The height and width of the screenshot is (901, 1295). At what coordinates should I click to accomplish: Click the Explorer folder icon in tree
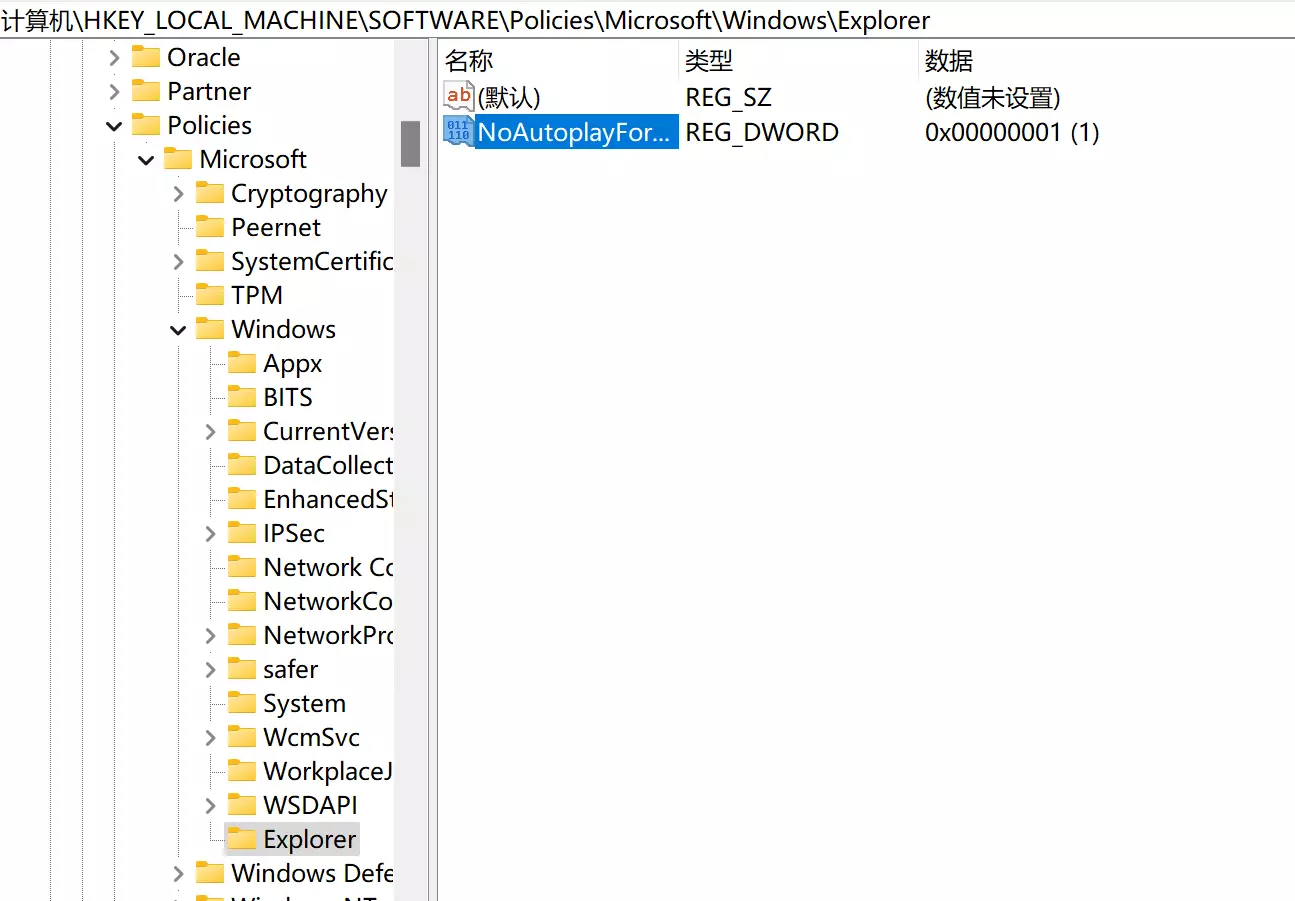point(242,839)
